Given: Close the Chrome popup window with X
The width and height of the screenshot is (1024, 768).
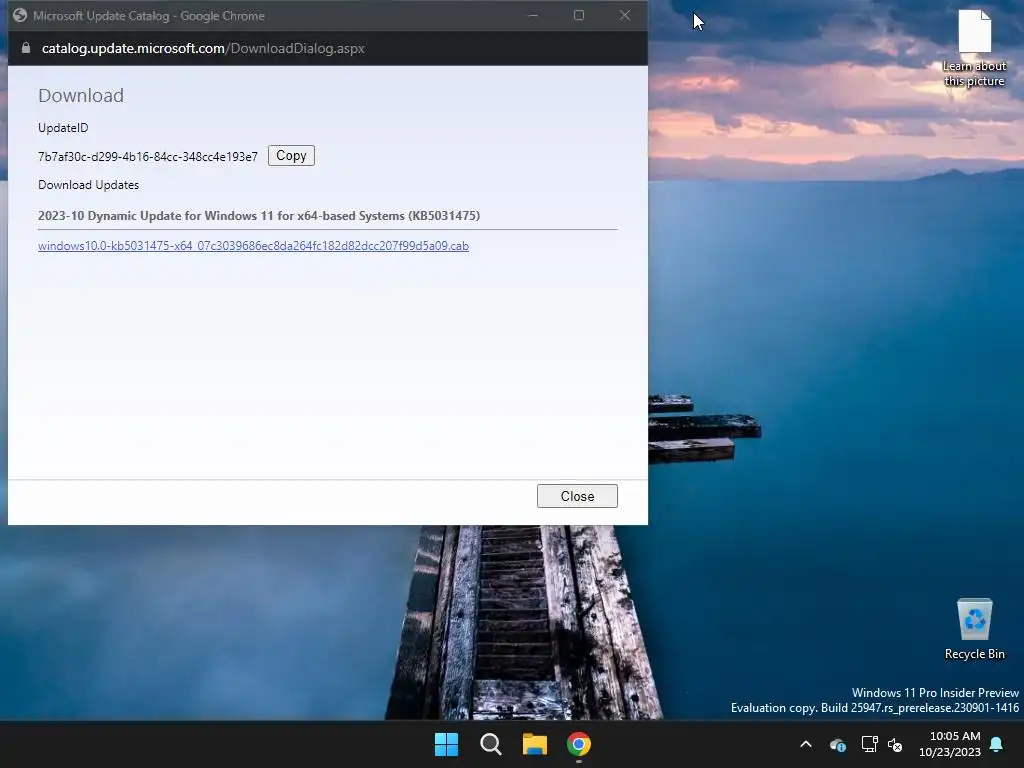Looking at the screenshot, I should (625, 15).
